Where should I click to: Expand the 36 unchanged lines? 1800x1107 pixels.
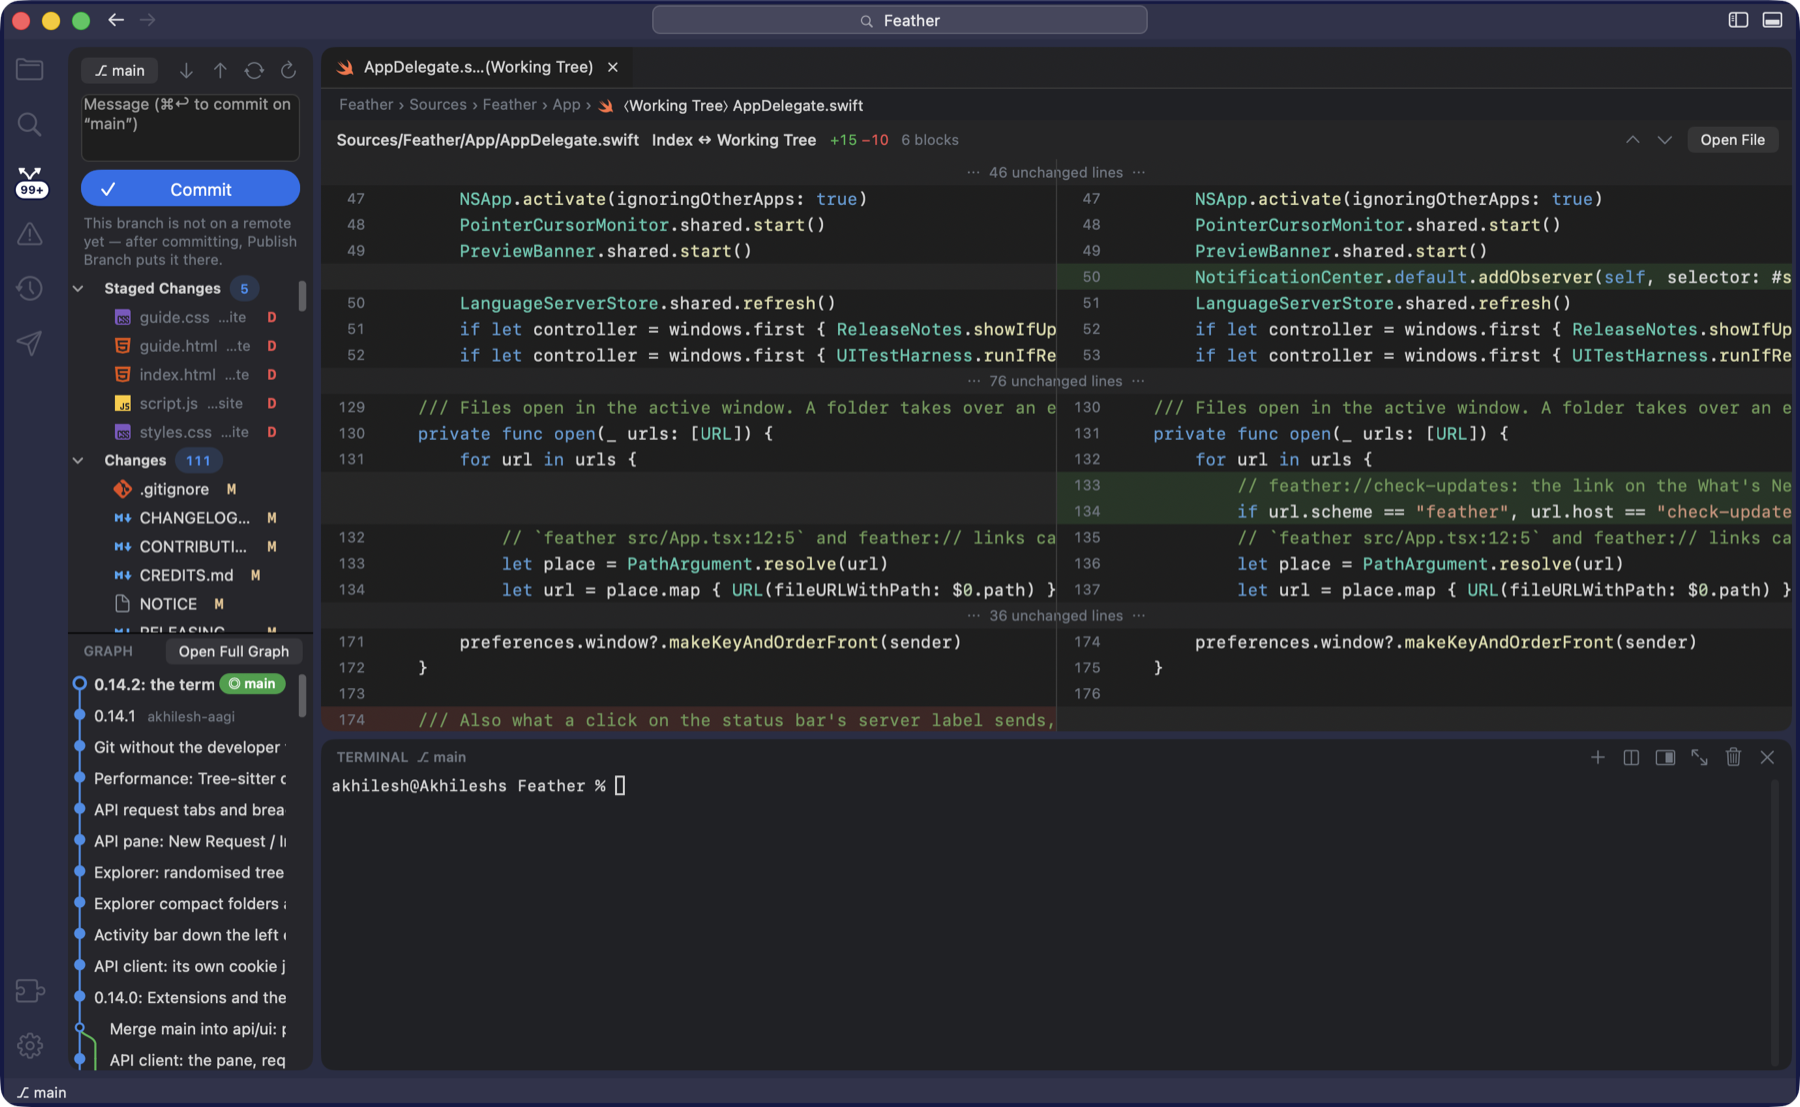point(1056,616)
